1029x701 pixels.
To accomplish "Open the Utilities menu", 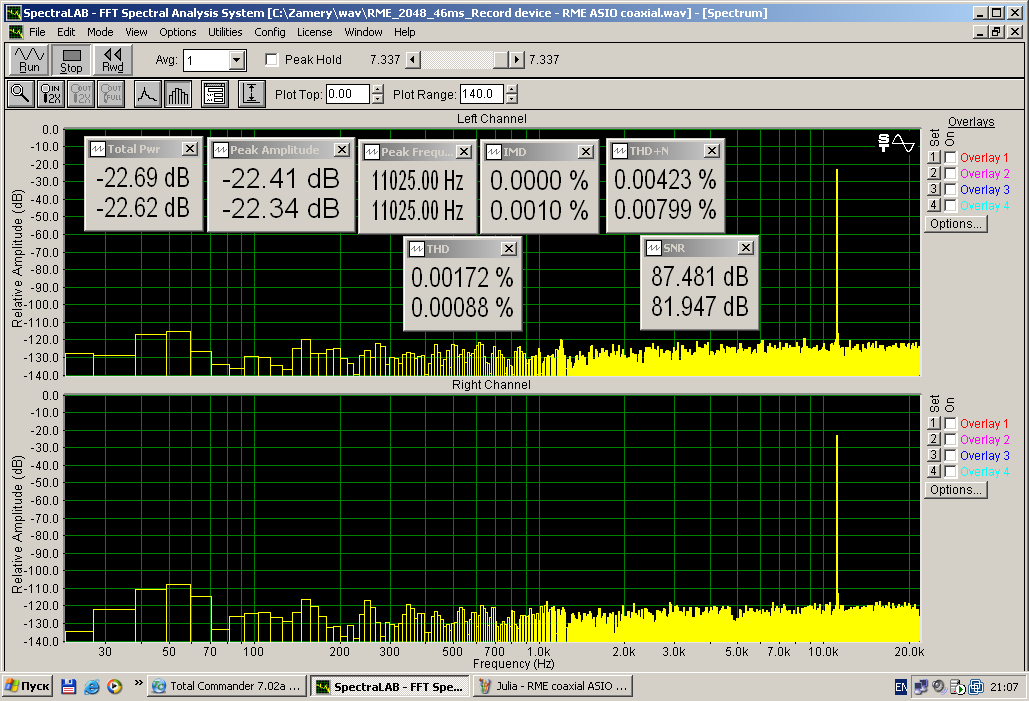I will point(225,32).
